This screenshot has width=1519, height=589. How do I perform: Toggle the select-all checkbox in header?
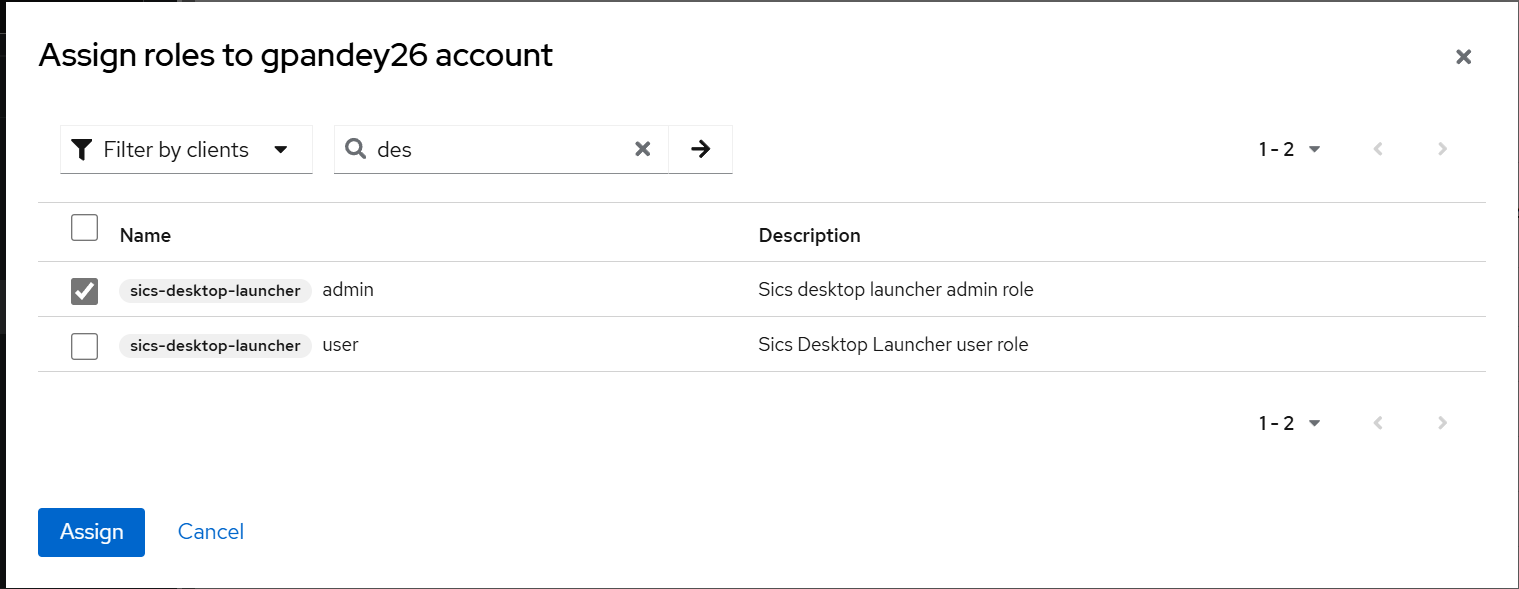tap(85, 228)
